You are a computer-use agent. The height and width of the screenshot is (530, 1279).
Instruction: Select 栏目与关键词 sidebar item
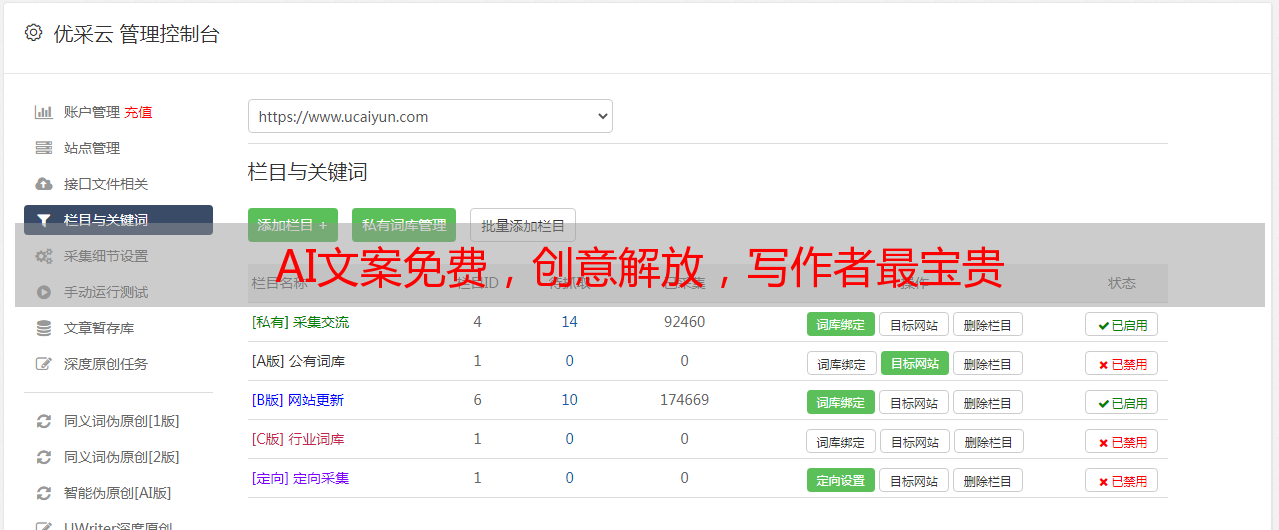pyautogui.click(x=118, y=220)
